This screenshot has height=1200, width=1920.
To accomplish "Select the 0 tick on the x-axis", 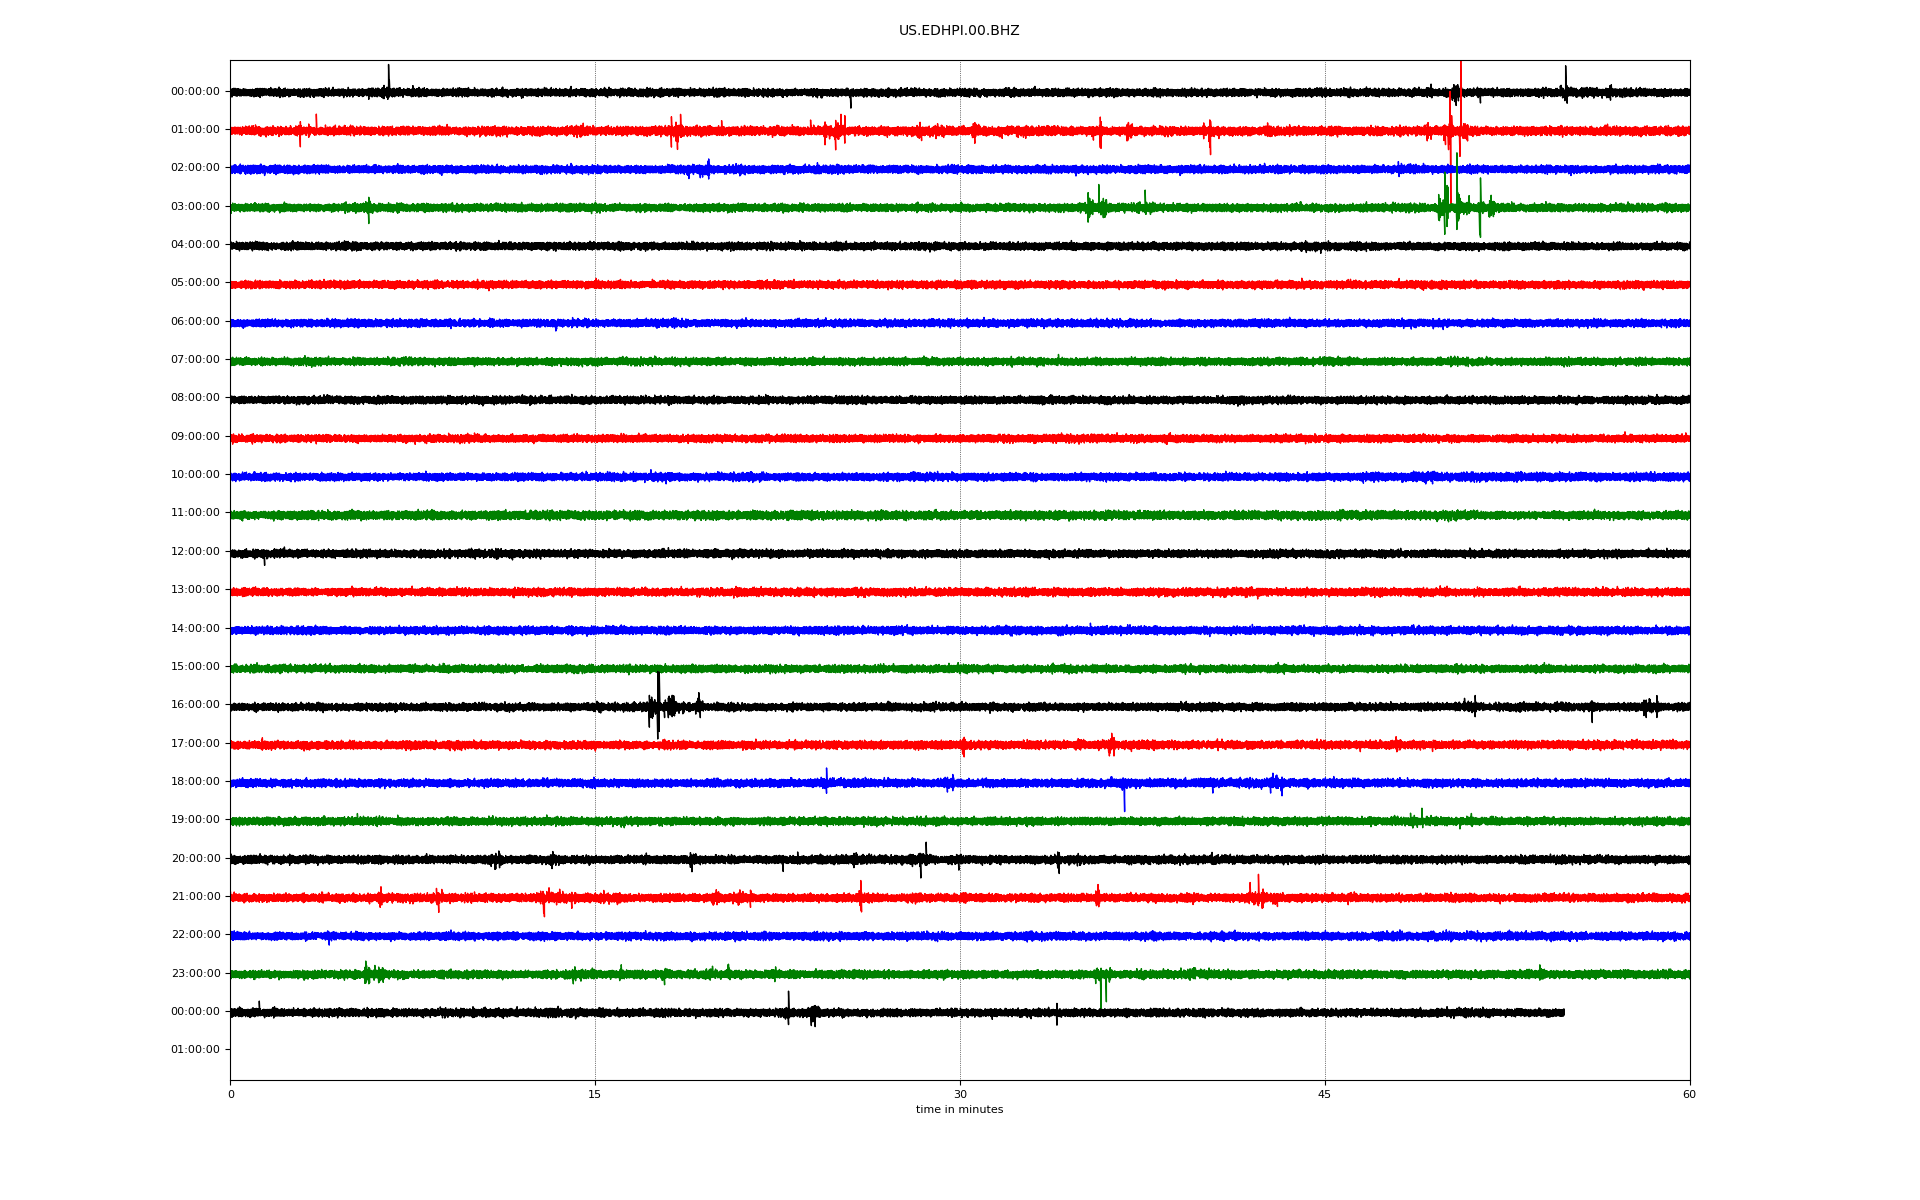I will pos(231,1094).
